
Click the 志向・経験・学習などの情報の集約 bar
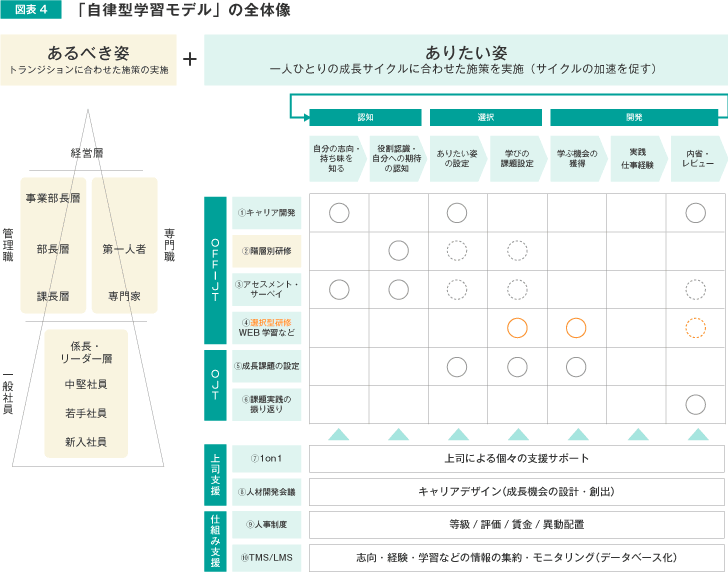coord(517,558)
